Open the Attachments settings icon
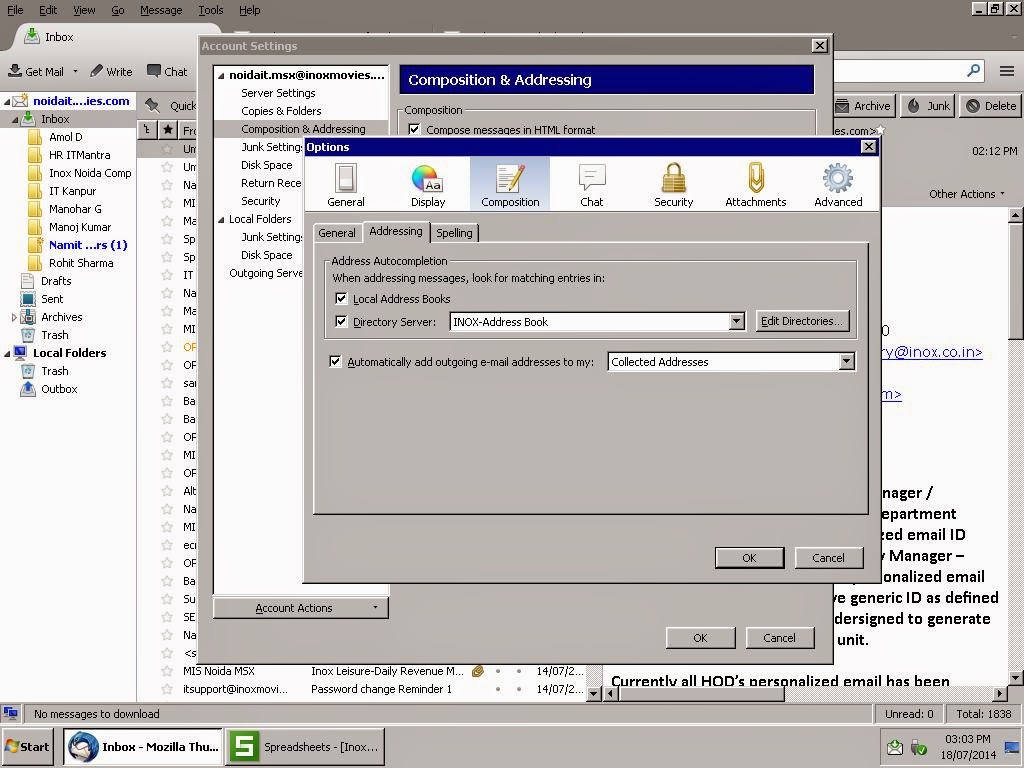This screenshot has width=1024, height=768. click(755, 183)
